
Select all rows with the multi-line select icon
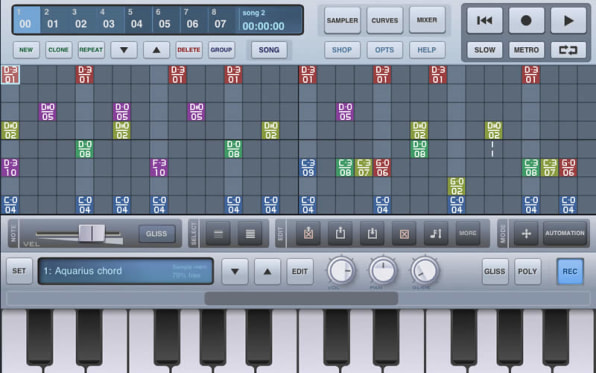250,233
